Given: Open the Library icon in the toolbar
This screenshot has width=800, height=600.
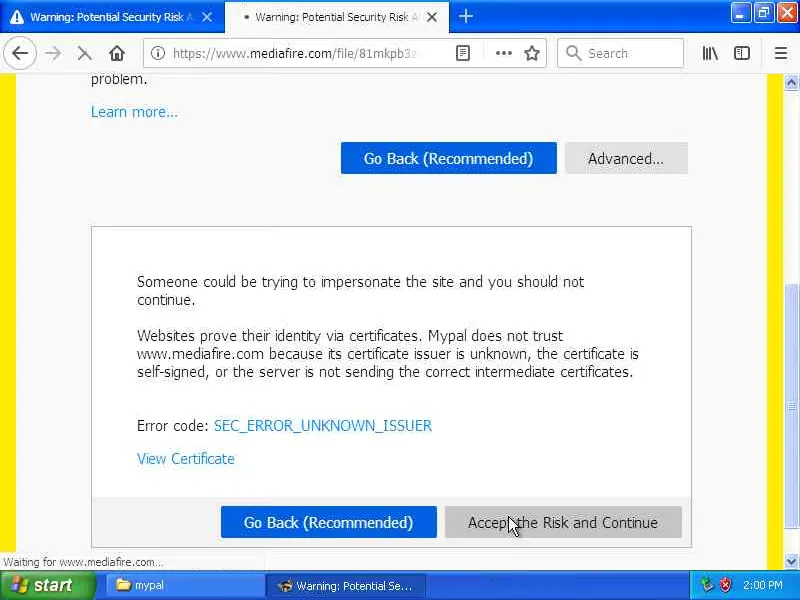Looking at the screenshot, I should click(710, 53).
